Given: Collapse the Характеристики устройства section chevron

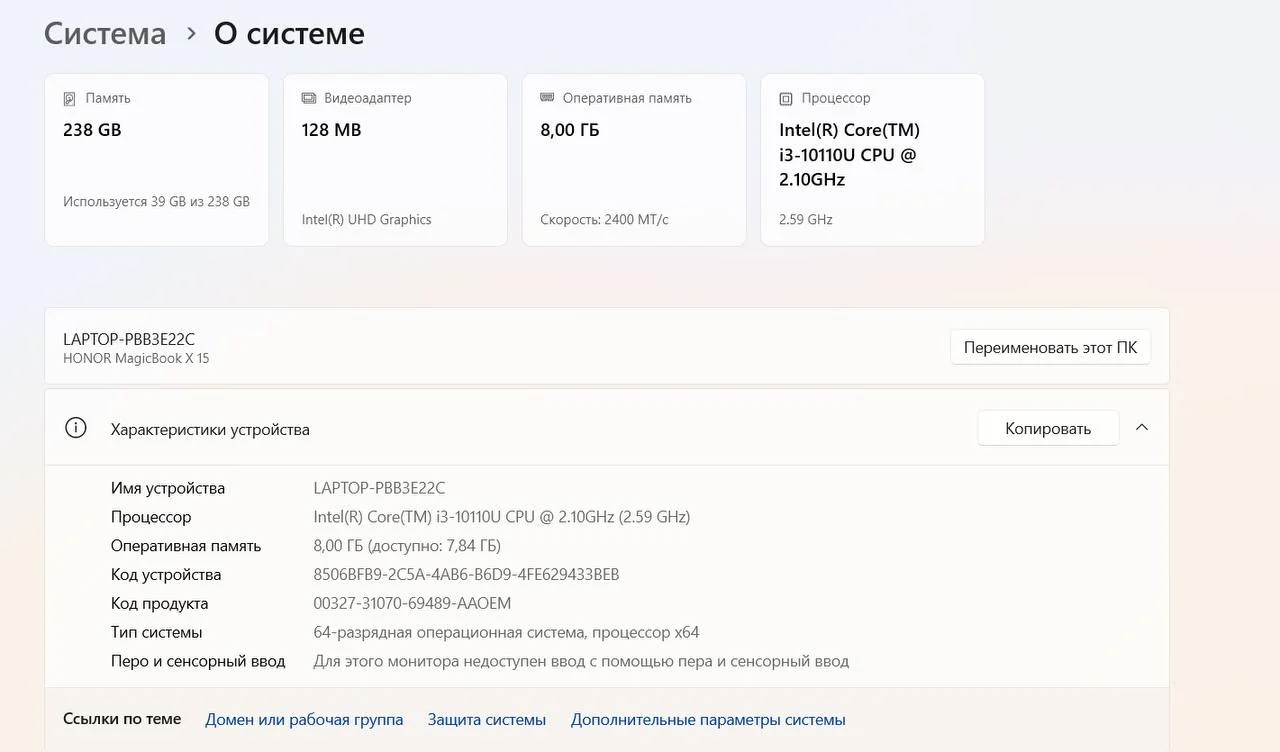Looking at the screenshot, I should [x=1142, y=428].
